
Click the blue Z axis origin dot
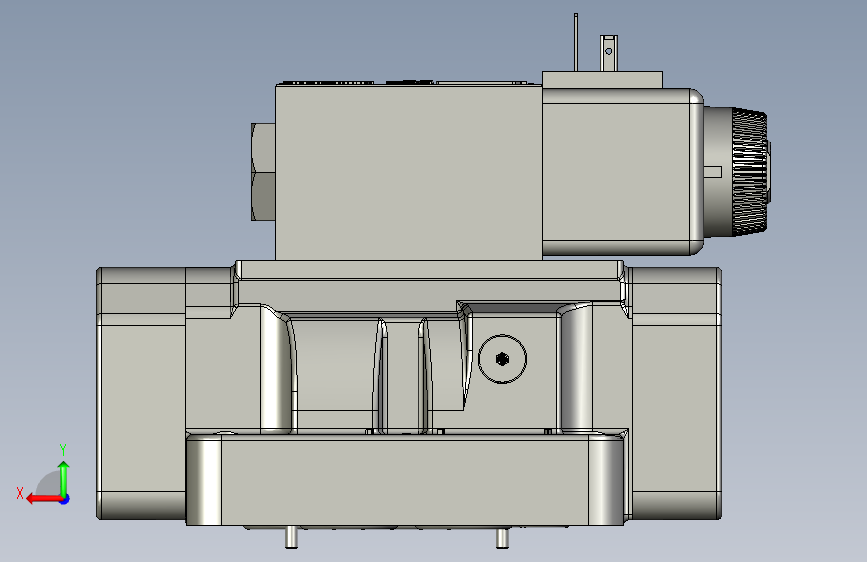pyautogui.click(x=65, y=500)
